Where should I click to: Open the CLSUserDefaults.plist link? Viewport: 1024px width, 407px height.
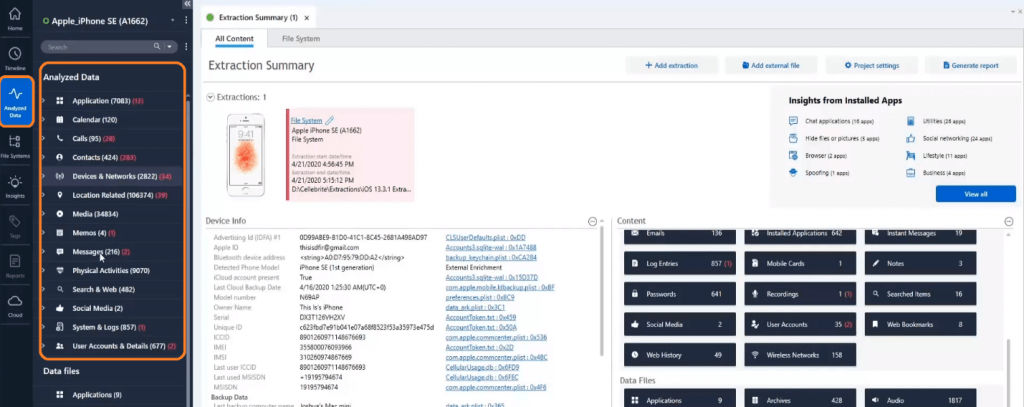point(485,238)
